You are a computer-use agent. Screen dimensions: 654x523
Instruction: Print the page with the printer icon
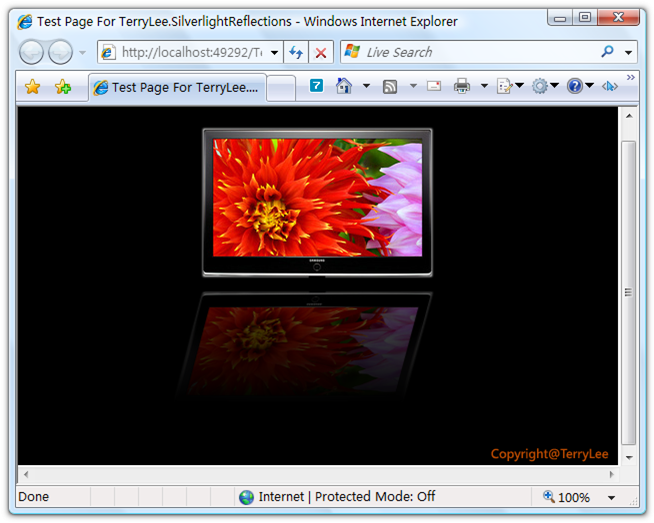coord(462,86)
